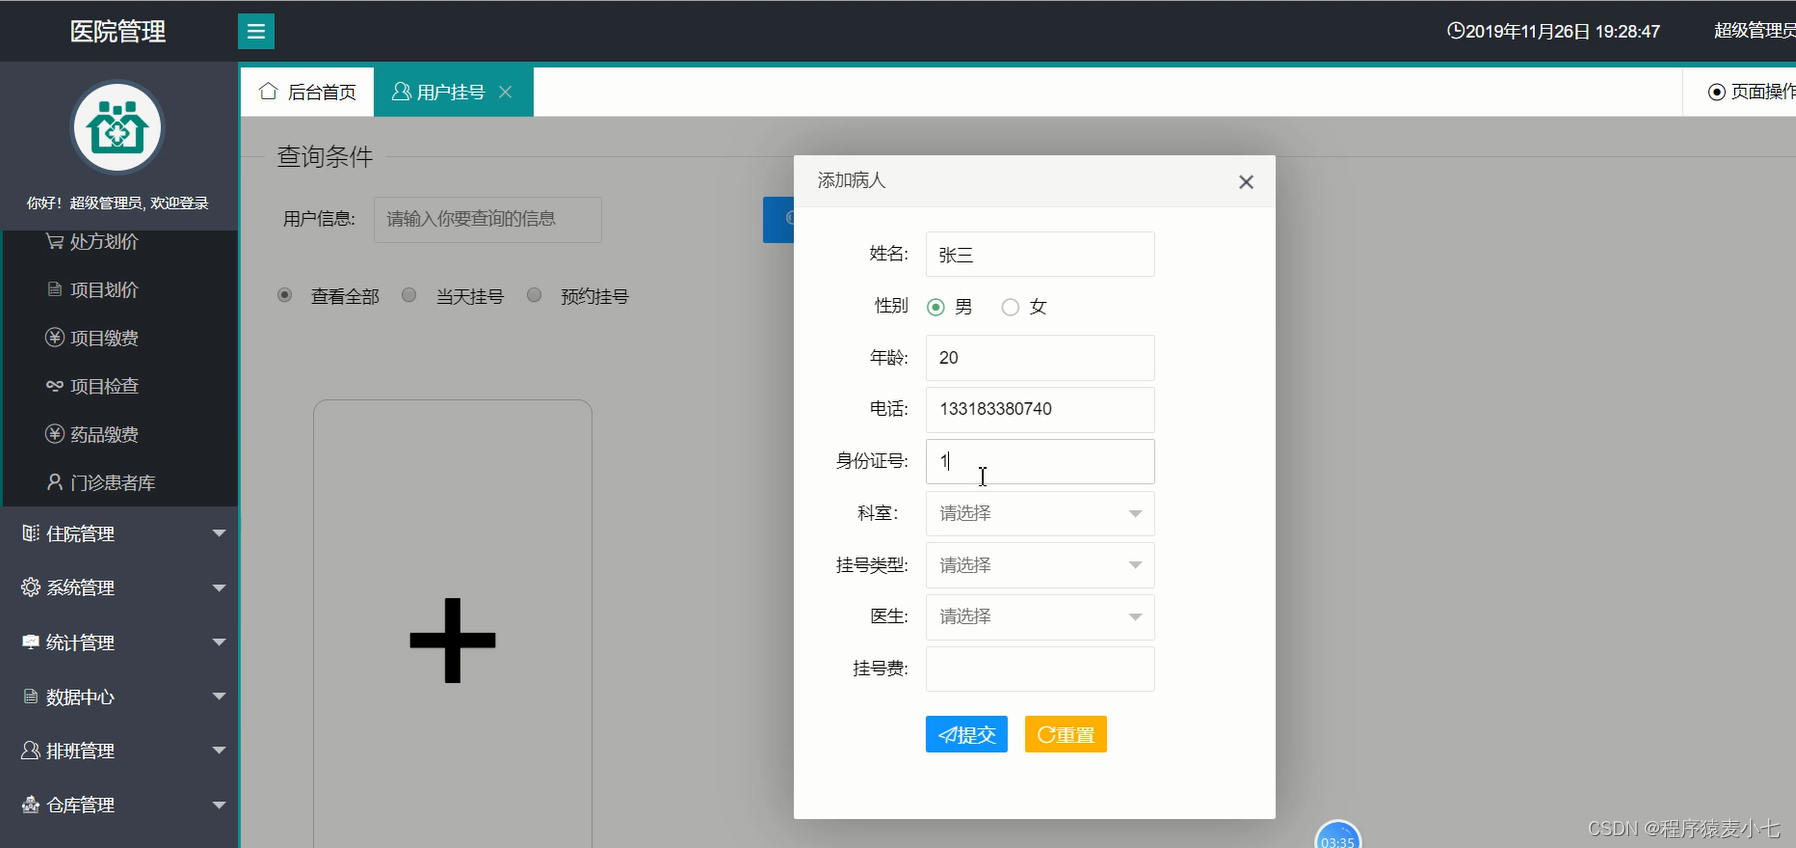Click the 处方划价 cart icon
This screenshot has width=1796, height=848.
pos(55,241)
